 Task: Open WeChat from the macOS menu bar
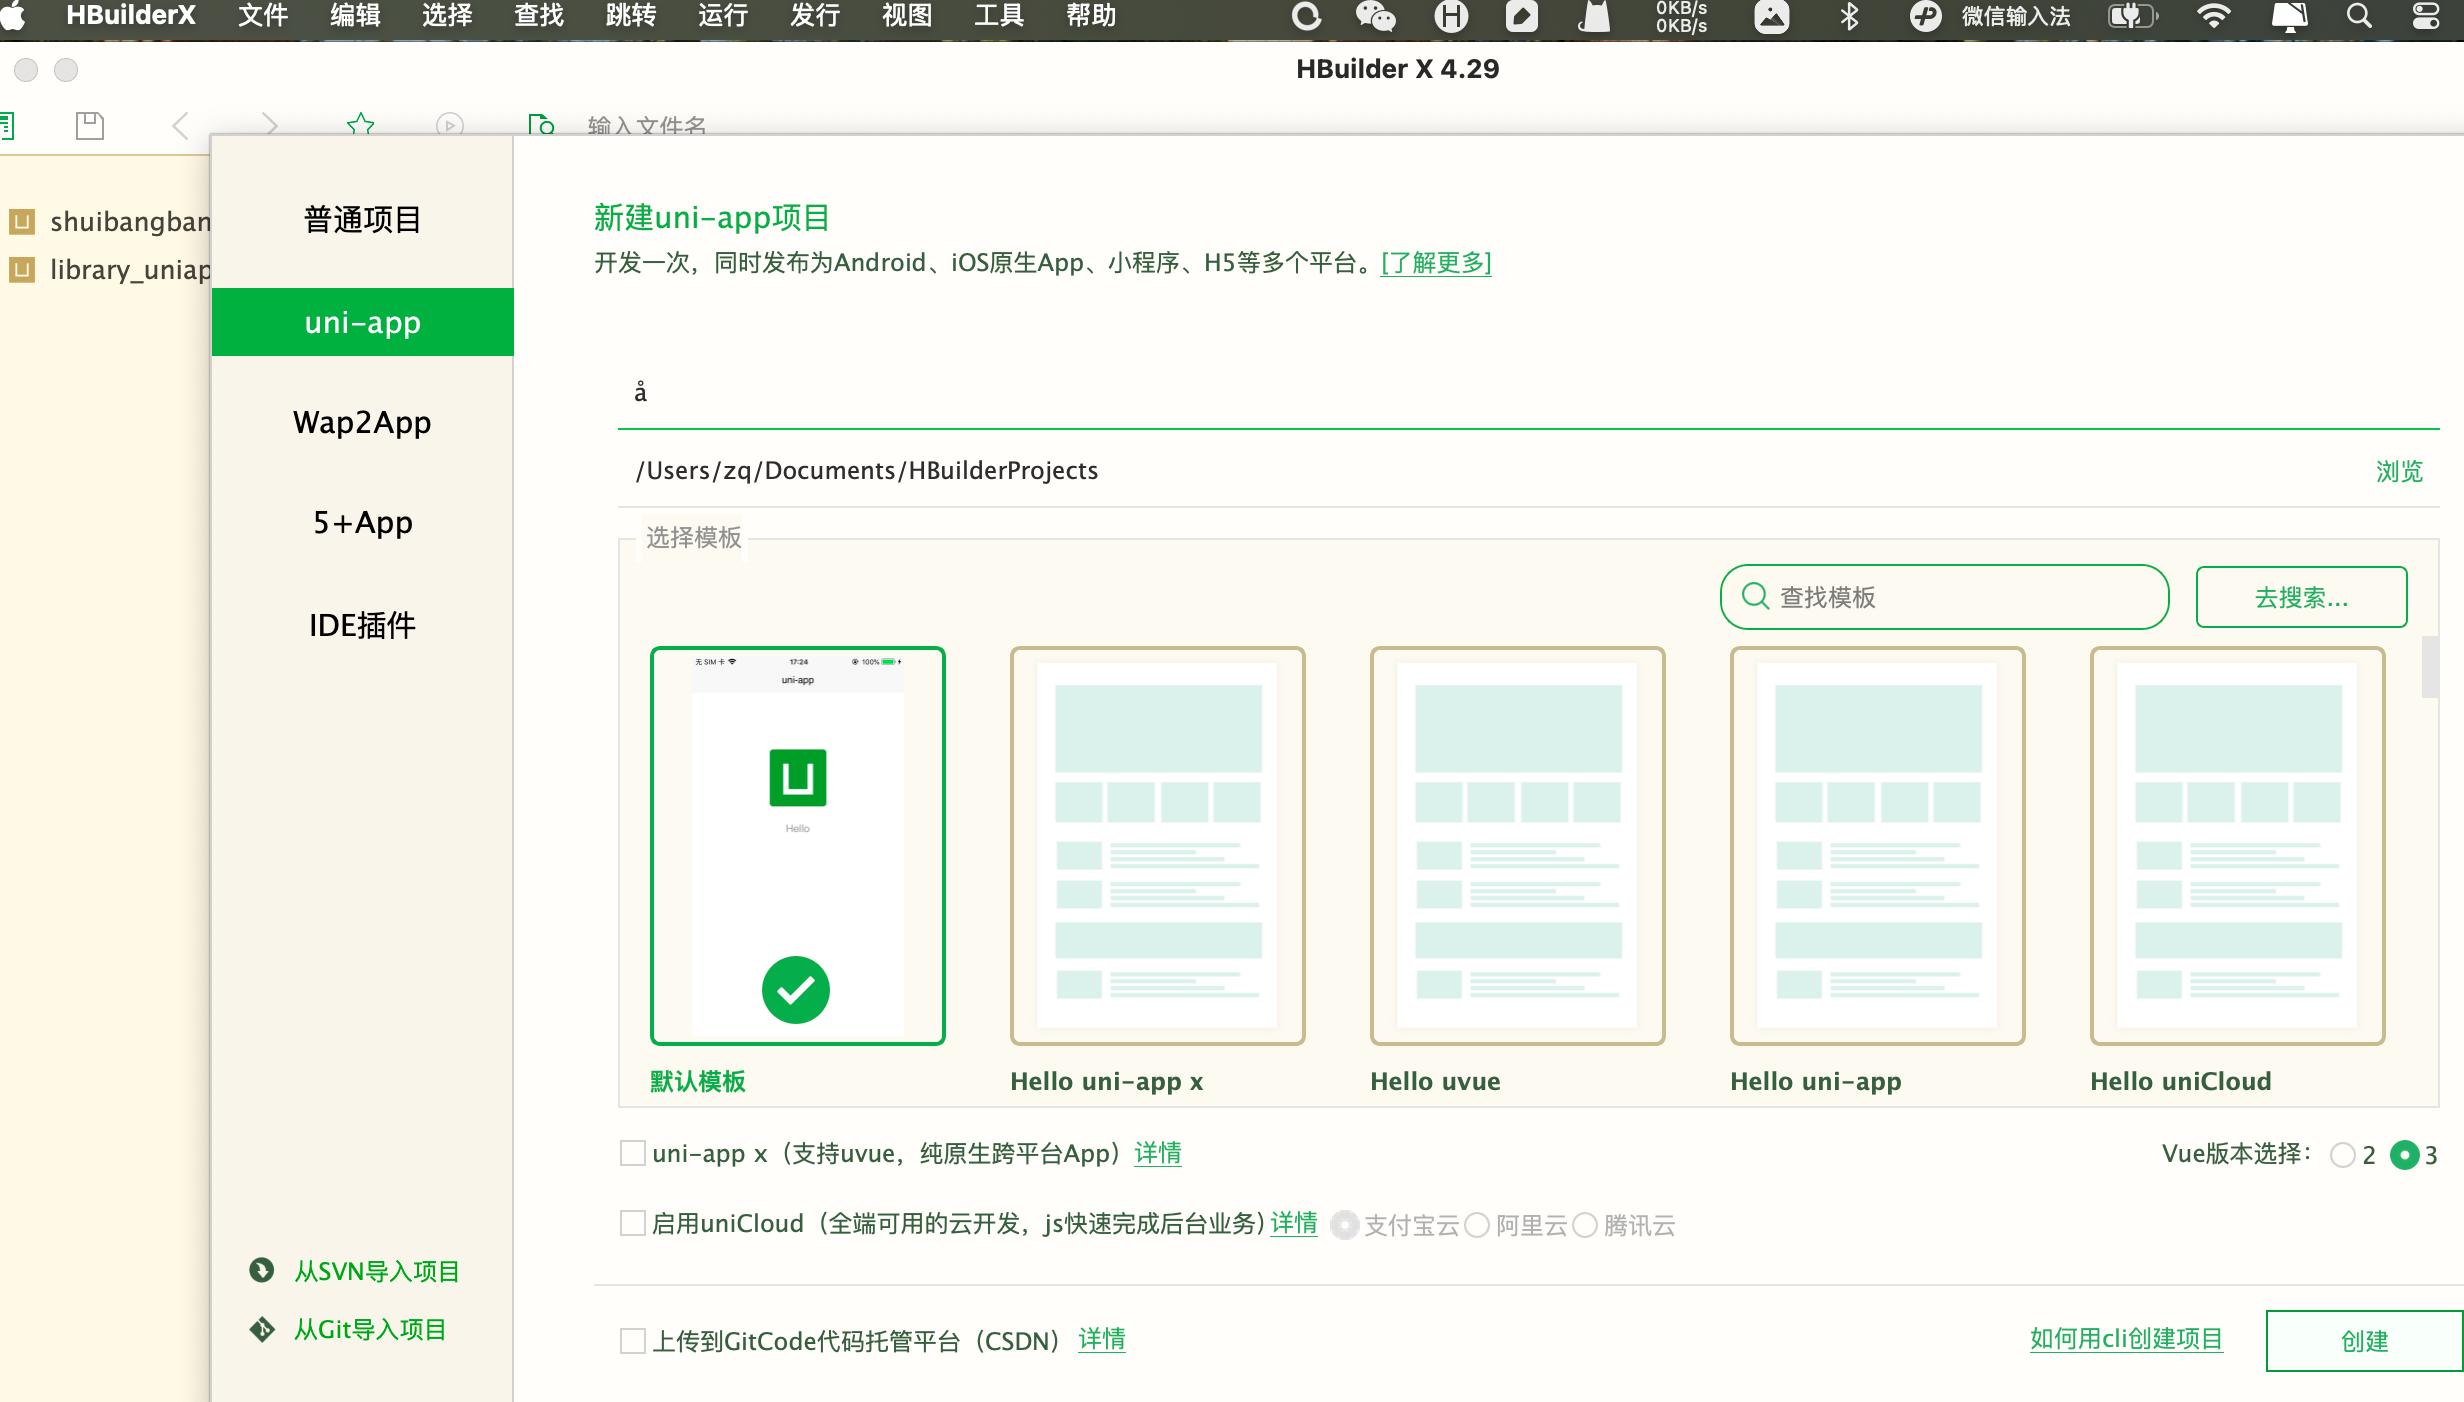[1375, 16]
